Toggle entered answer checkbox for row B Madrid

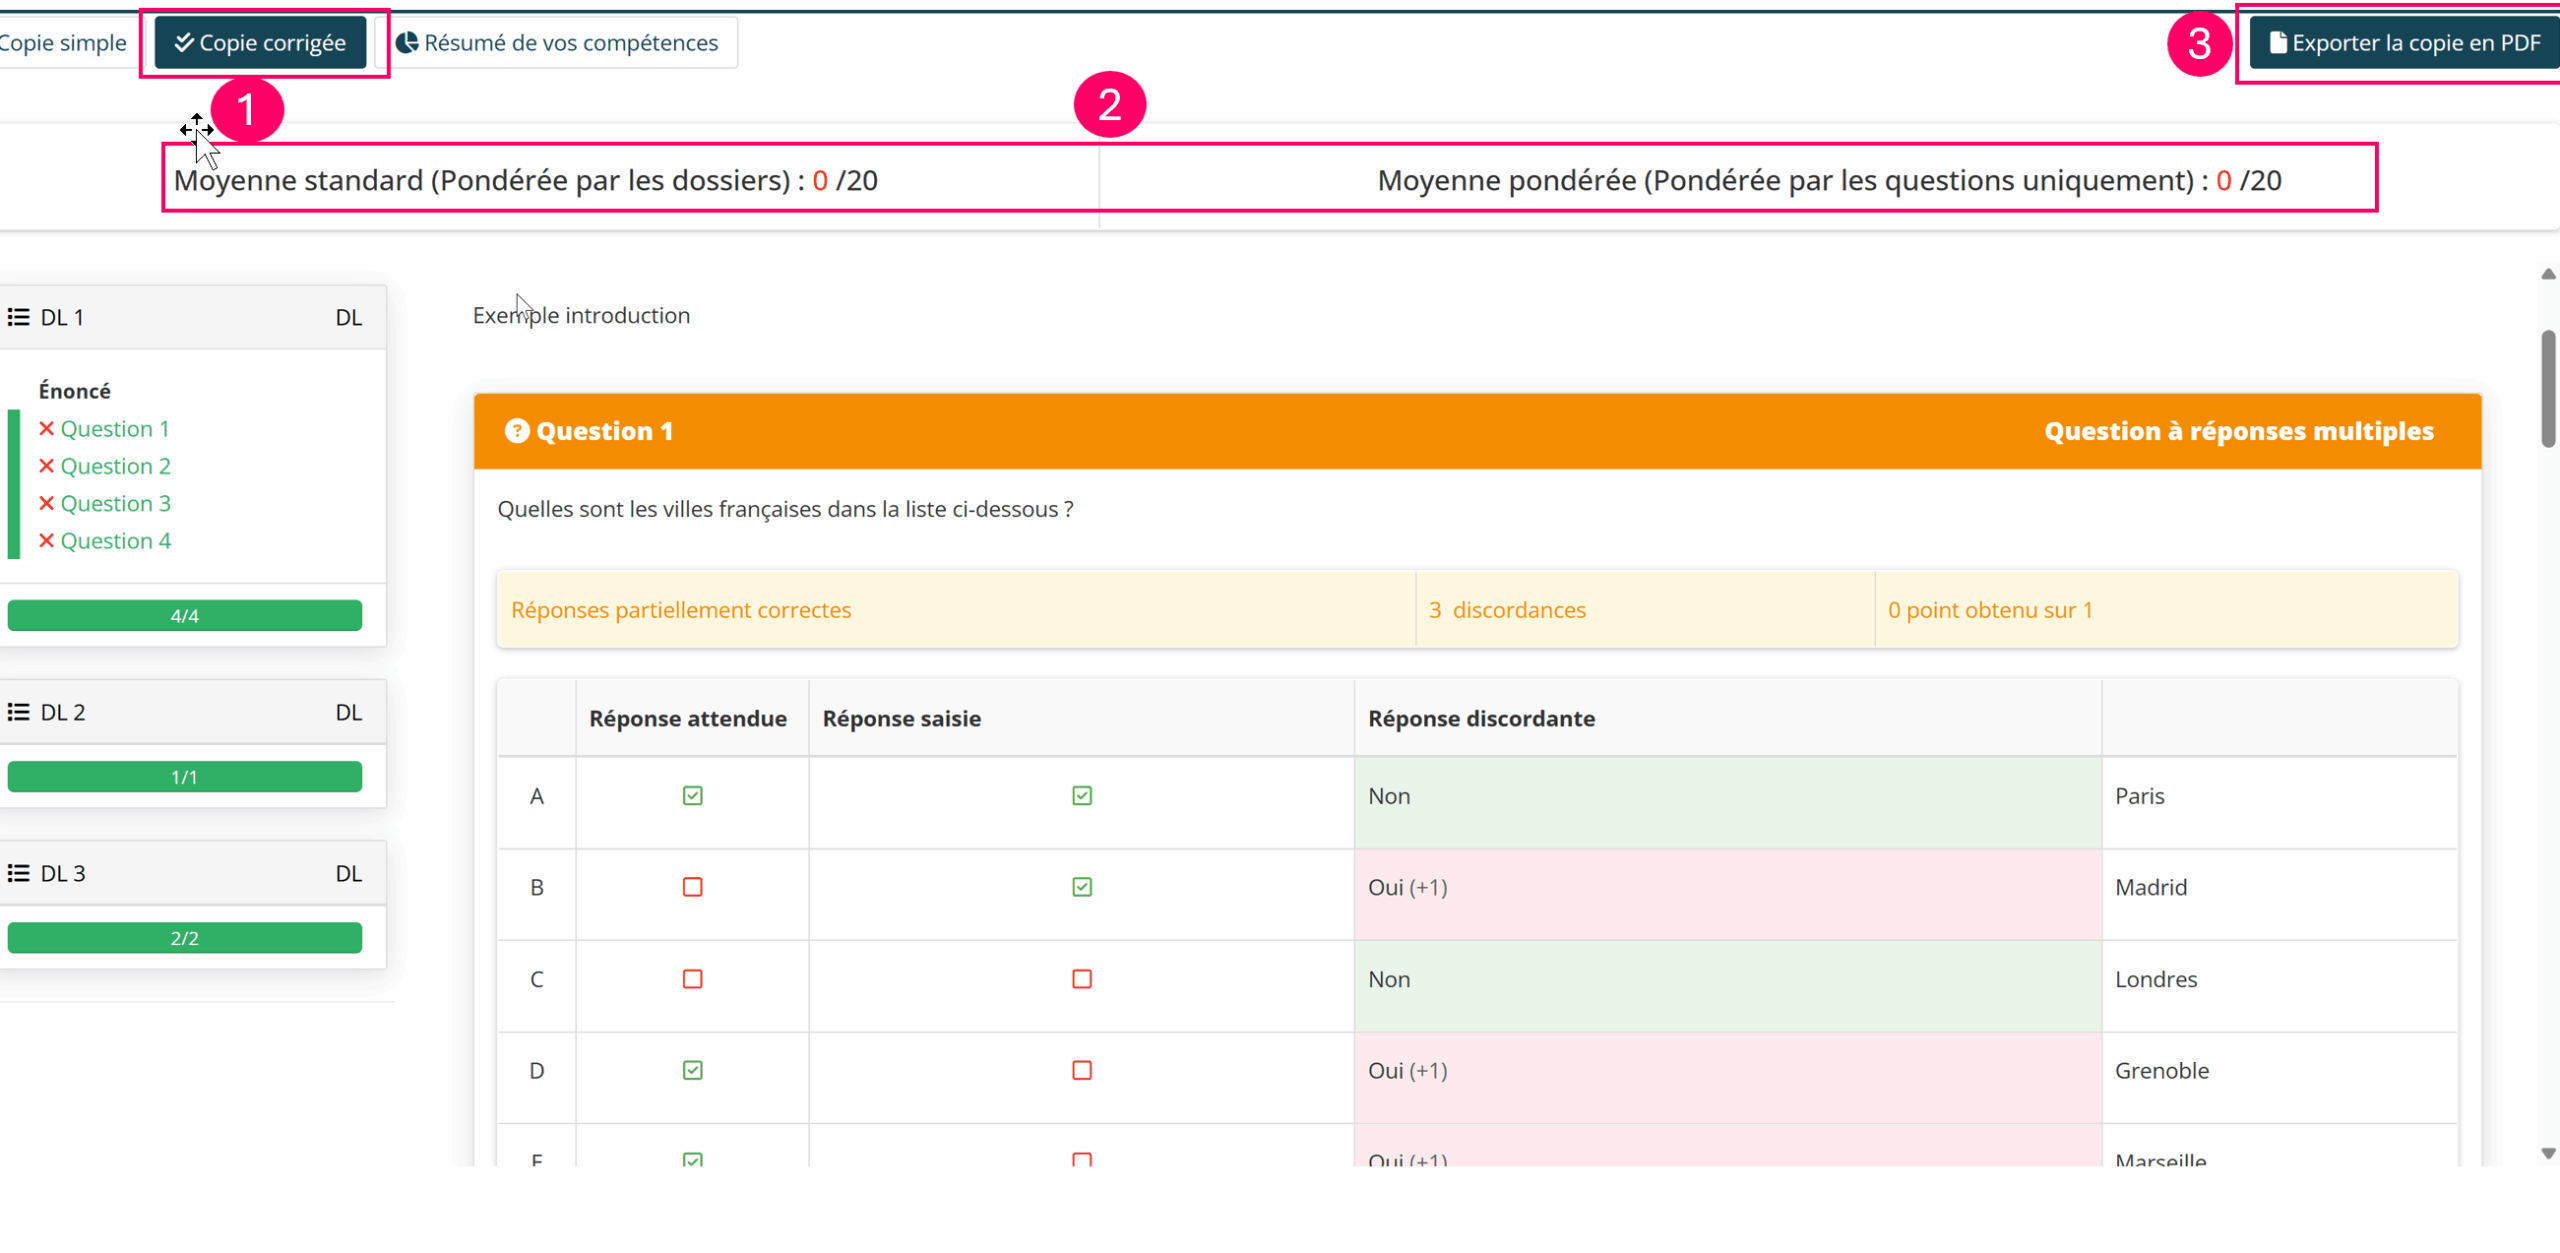[1081, 887]
